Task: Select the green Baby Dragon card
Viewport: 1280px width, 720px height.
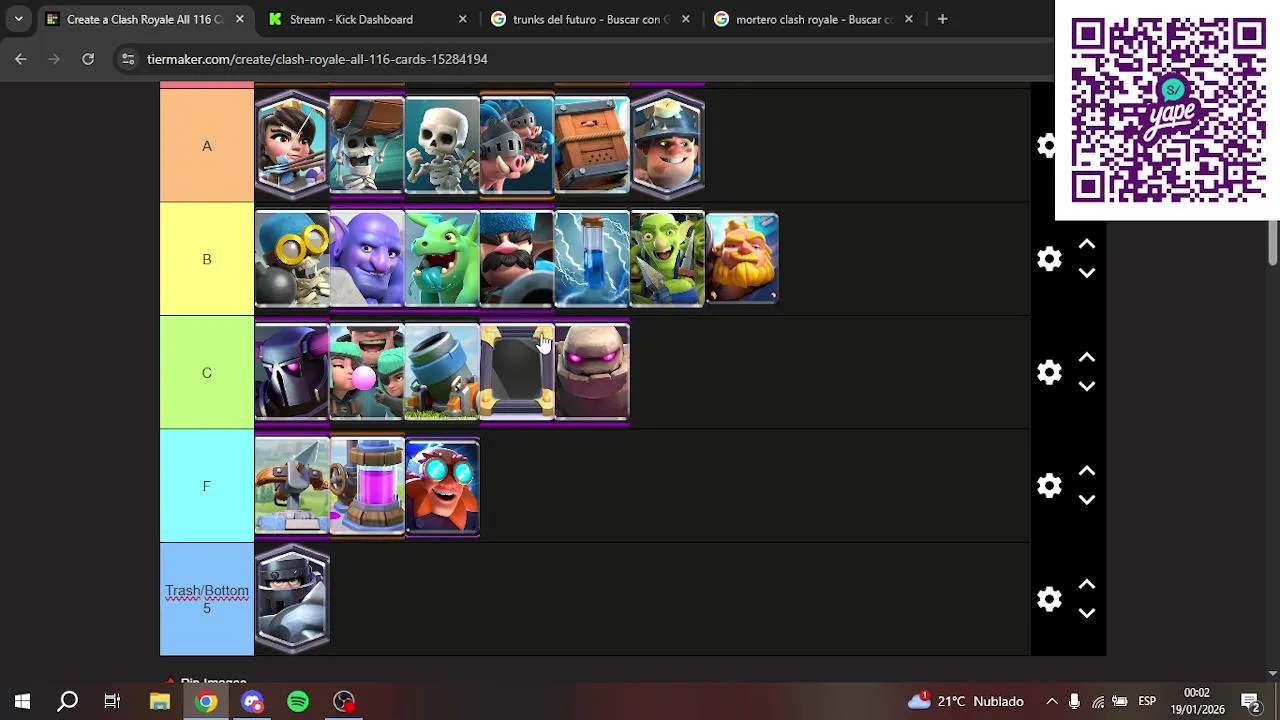Action: coord(442,259)
